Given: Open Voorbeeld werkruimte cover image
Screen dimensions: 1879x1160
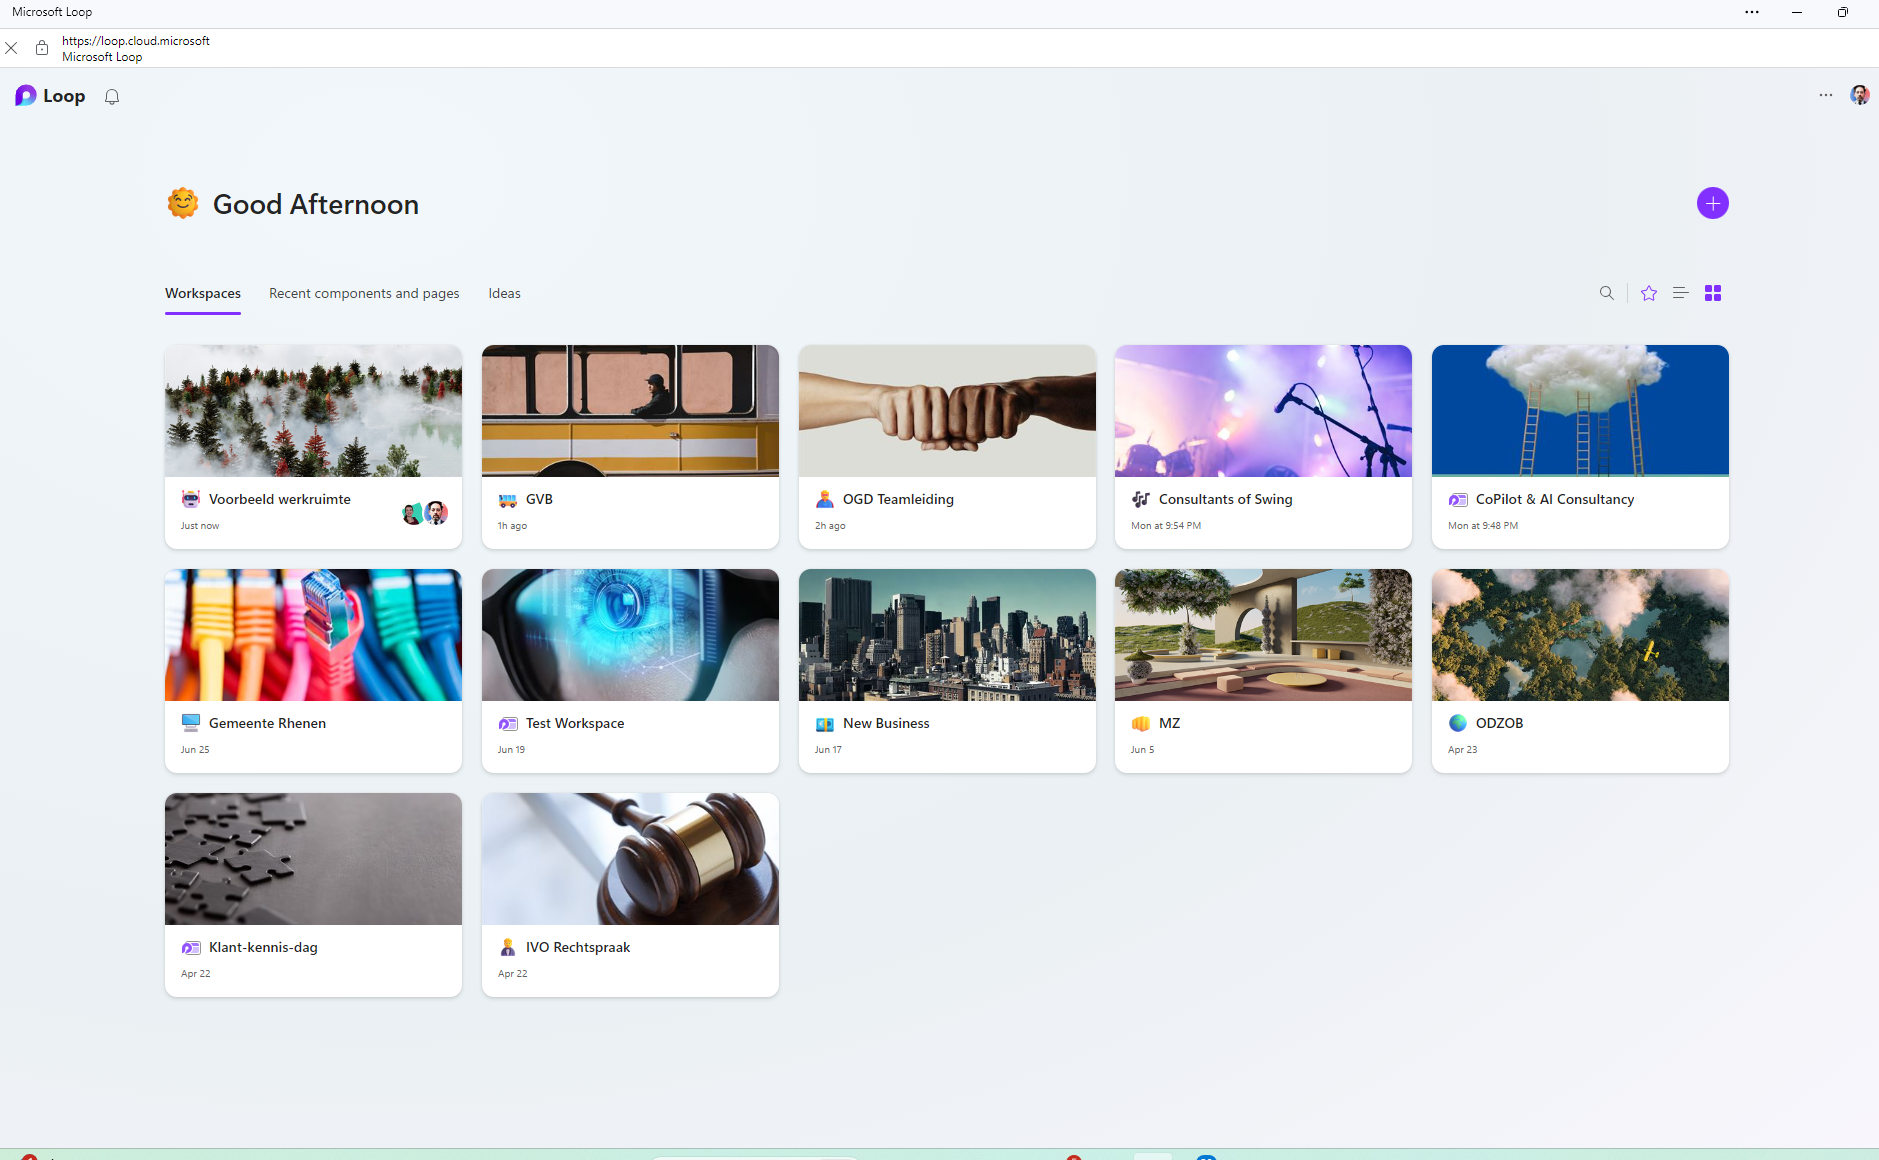Looking at the screenshot, I should pyautogui.click(x=313, y=411).
